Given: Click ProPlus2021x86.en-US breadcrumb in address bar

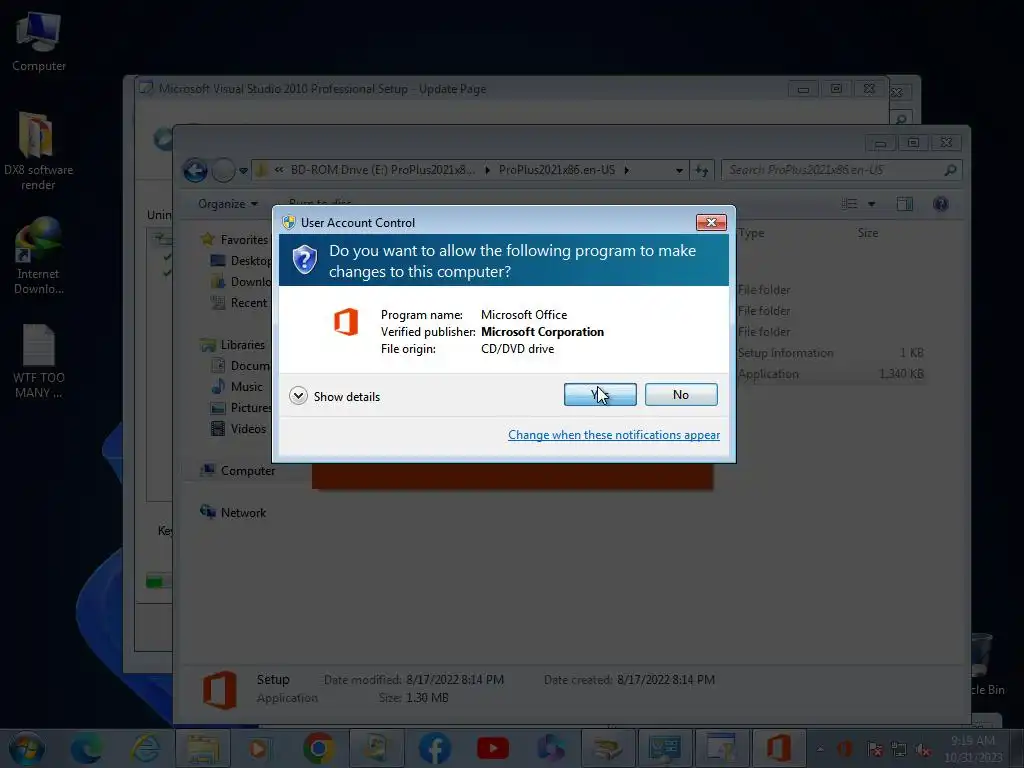Looking at the screenshot, I should pyautogui.click(x=557, y=170).
